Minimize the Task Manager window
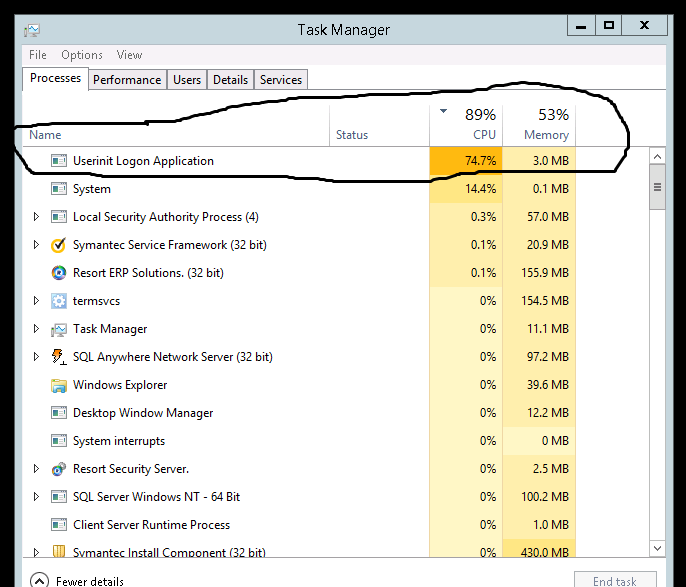Screen dimensions: 686x587 [x=581, y=25]
